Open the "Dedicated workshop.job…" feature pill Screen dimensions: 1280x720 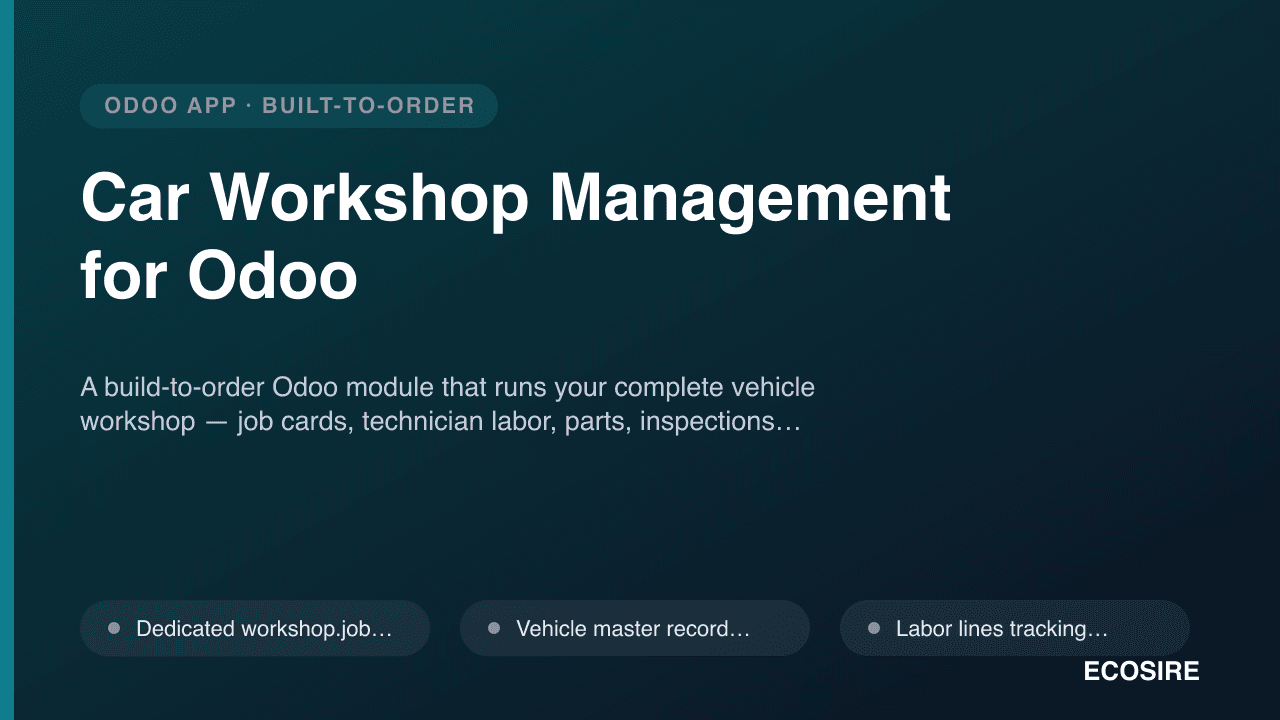tap(255, 628)
